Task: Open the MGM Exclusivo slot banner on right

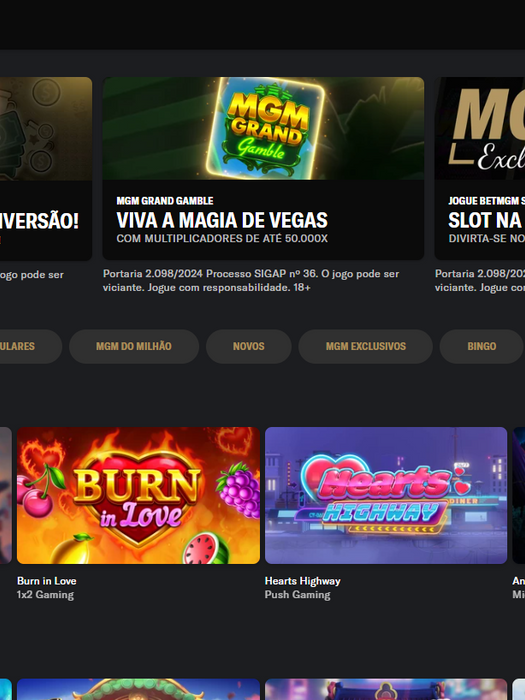Action: pos(480,169)
